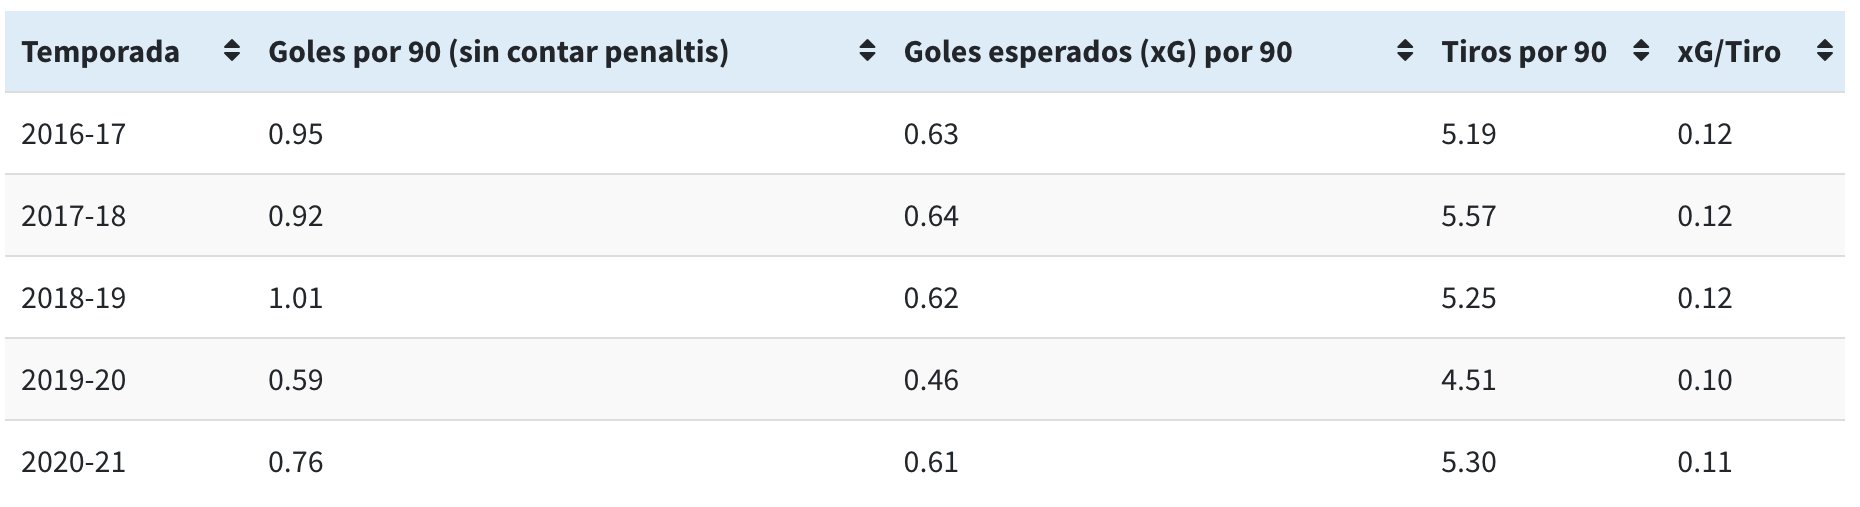Click the Goles por 90 (sin contar penaltis) header

click(x=498, y=52)
